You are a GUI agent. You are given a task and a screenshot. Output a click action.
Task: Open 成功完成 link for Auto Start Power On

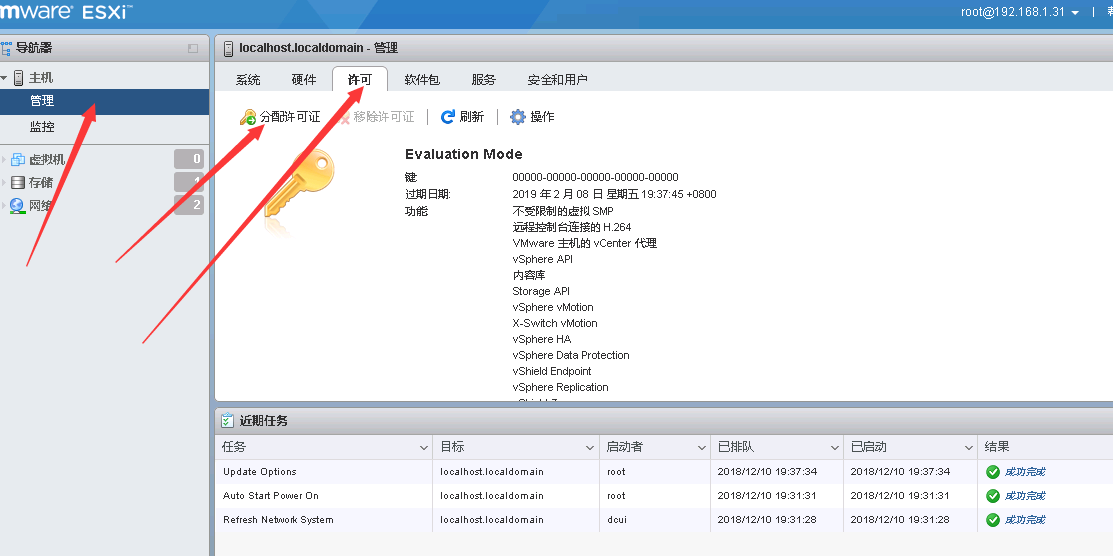1025,496
